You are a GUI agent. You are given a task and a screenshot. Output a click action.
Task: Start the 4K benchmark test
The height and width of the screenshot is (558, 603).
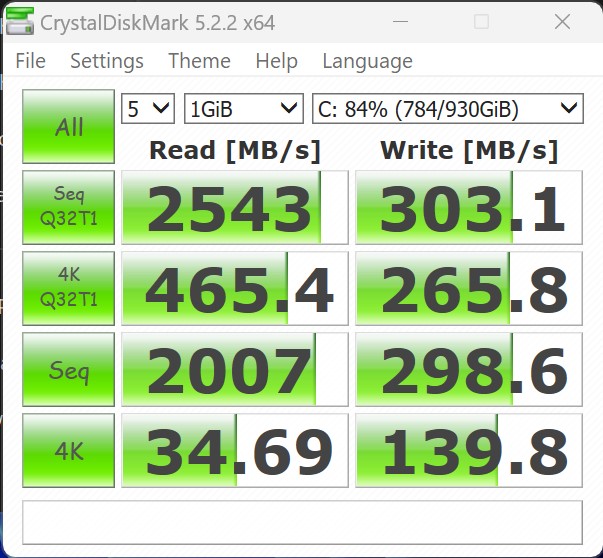[68, 451]
